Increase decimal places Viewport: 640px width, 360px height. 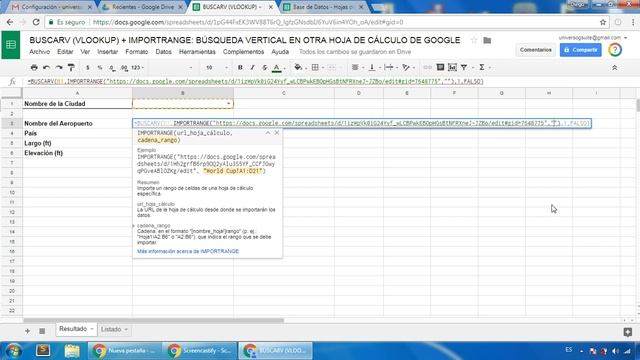[x=124, y=67]
